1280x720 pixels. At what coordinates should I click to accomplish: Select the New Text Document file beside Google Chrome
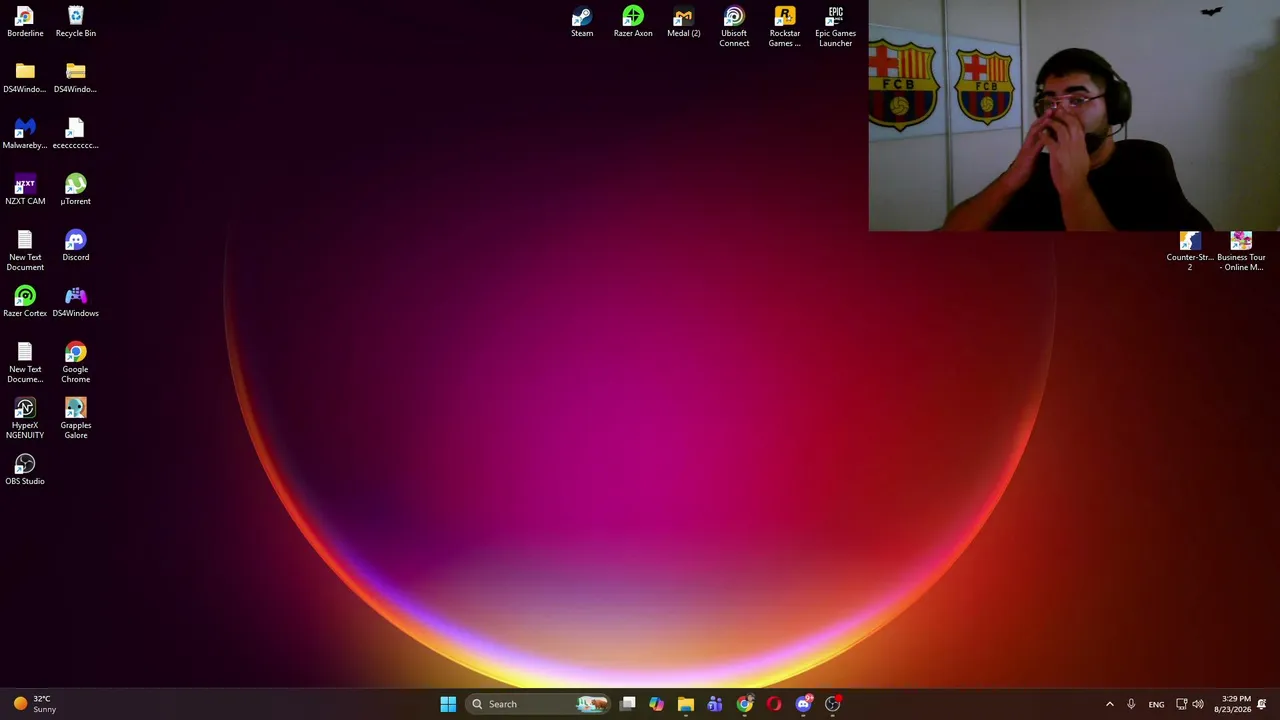coord(25,363)
